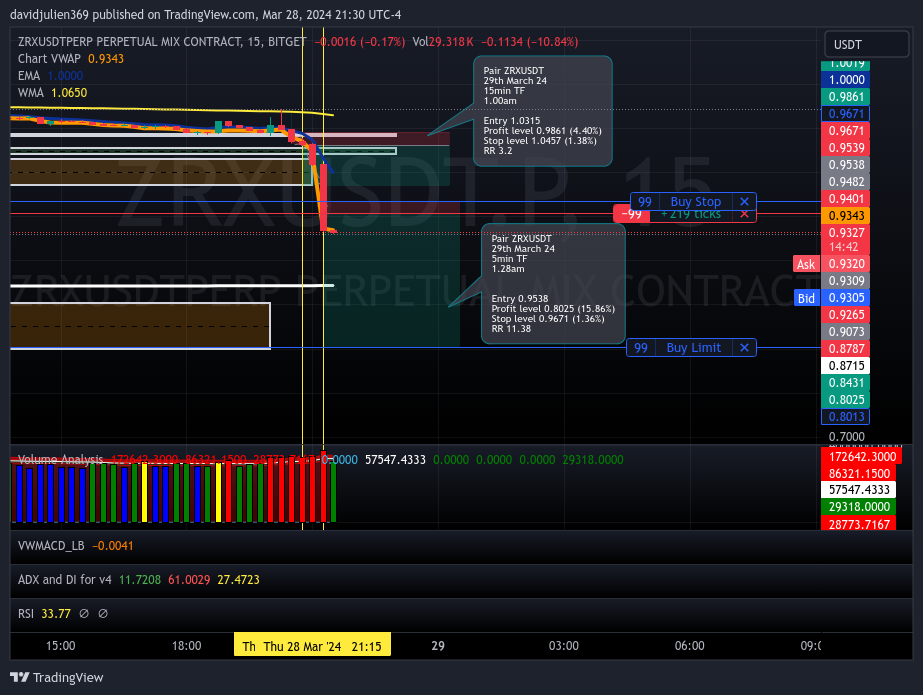Click the 15:00 time axis label
923x695 pixels.
pyautogui.click(x=61, y=646)
